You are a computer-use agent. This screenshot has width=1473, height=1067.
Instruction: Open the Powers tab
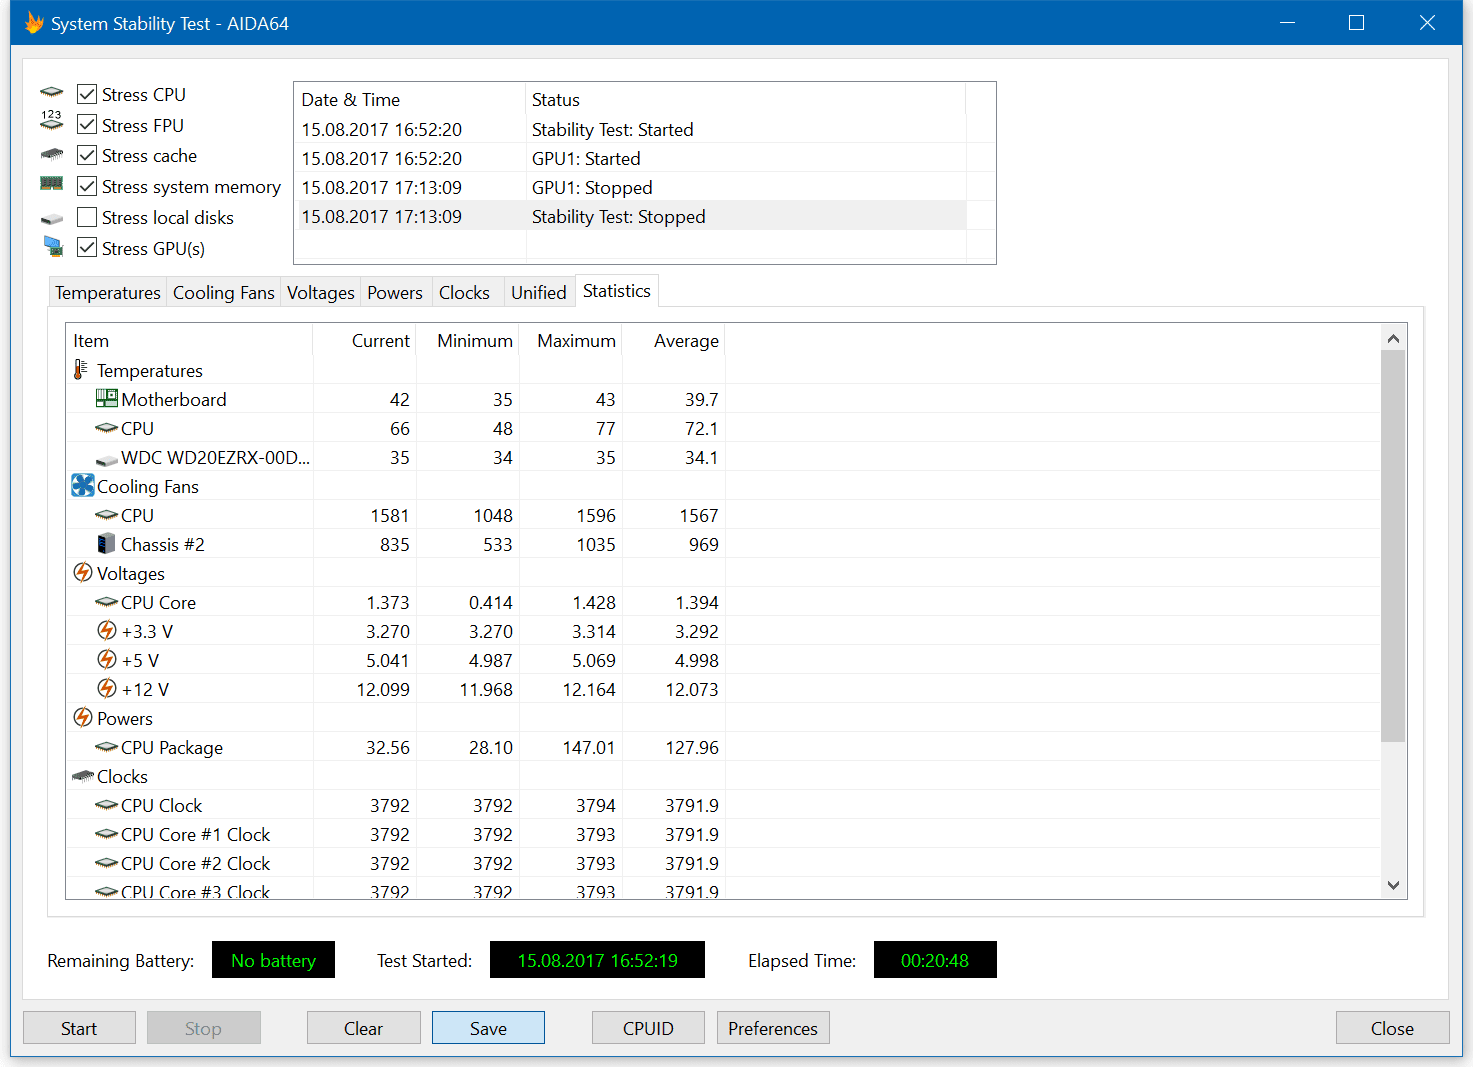[x=395, y=292]
